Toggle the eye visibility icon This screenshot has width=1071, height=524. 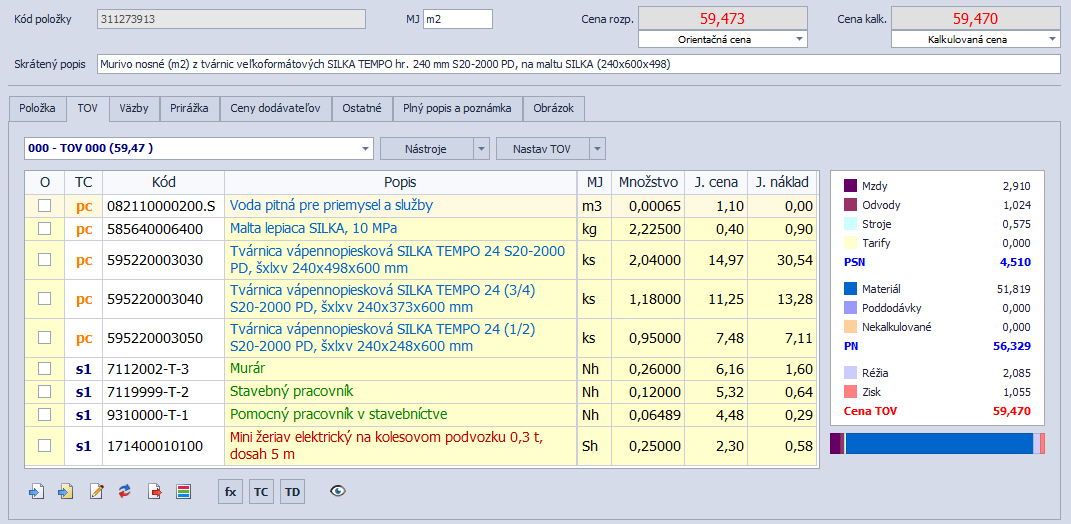[338, 491]
